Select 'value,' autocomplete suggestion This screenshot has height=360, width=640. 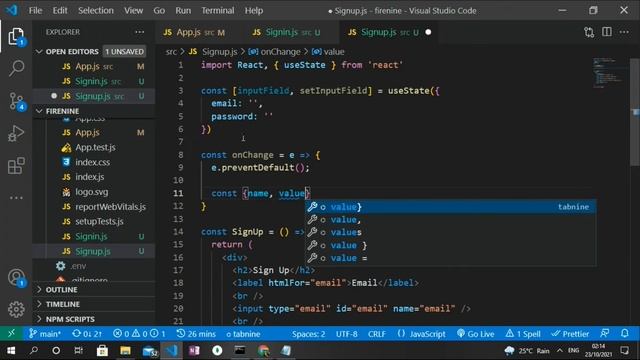click(451, 220)
